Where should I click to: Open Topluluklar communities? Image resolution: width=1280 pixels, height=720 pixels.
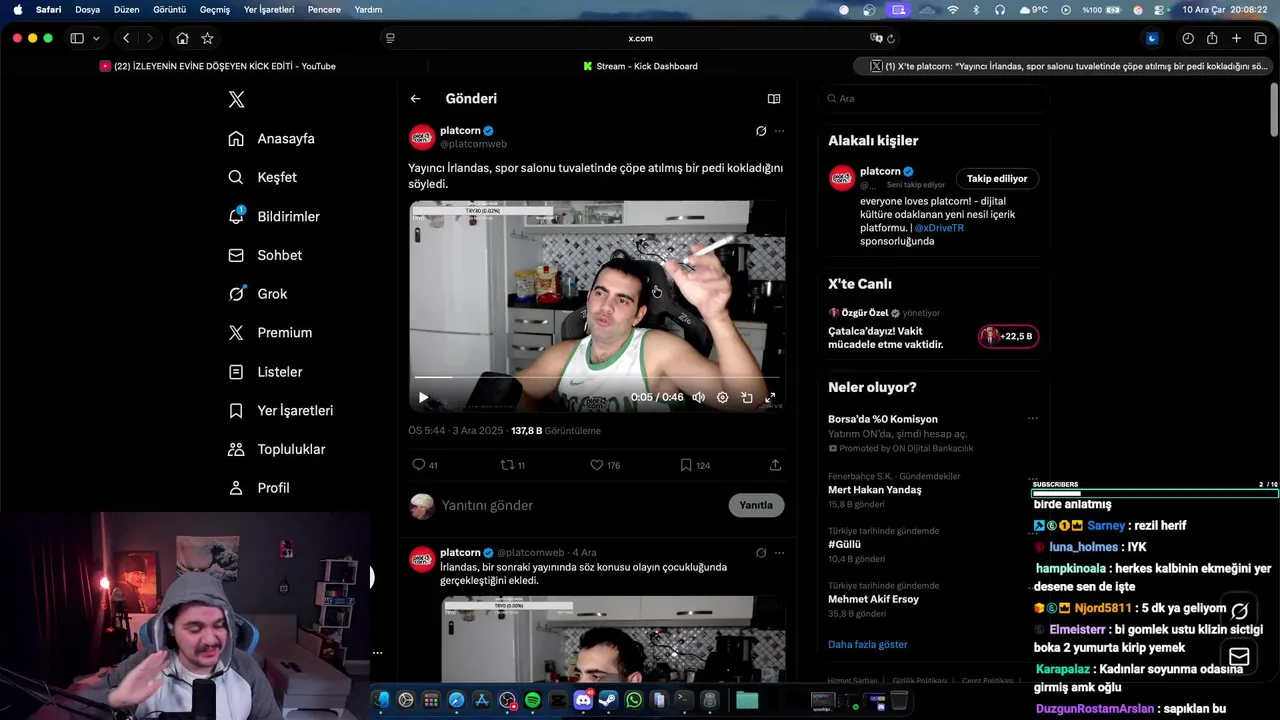pyautogui.click(x=276, y=449)
